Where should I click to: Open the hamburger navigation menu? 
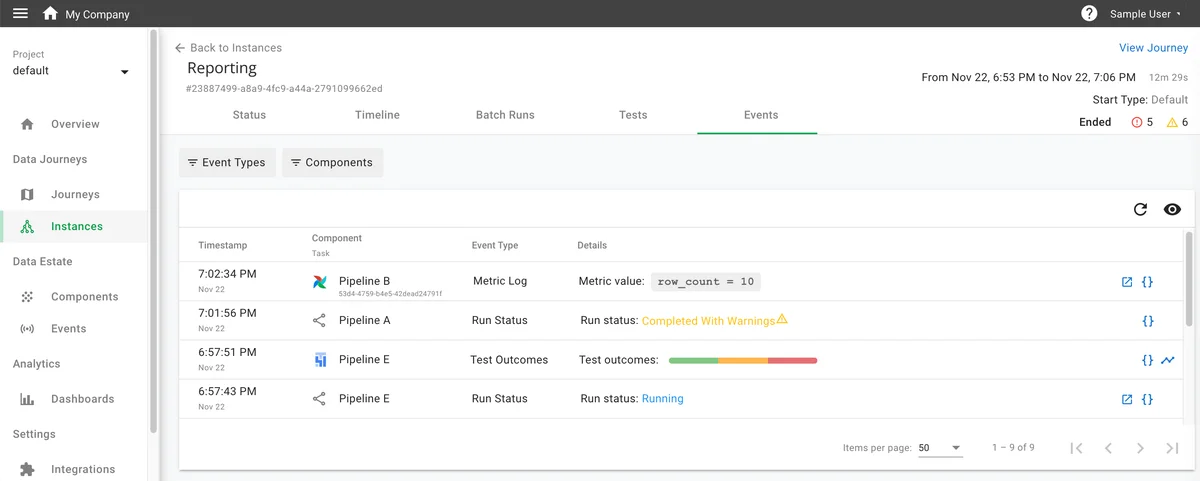point(20,14)
